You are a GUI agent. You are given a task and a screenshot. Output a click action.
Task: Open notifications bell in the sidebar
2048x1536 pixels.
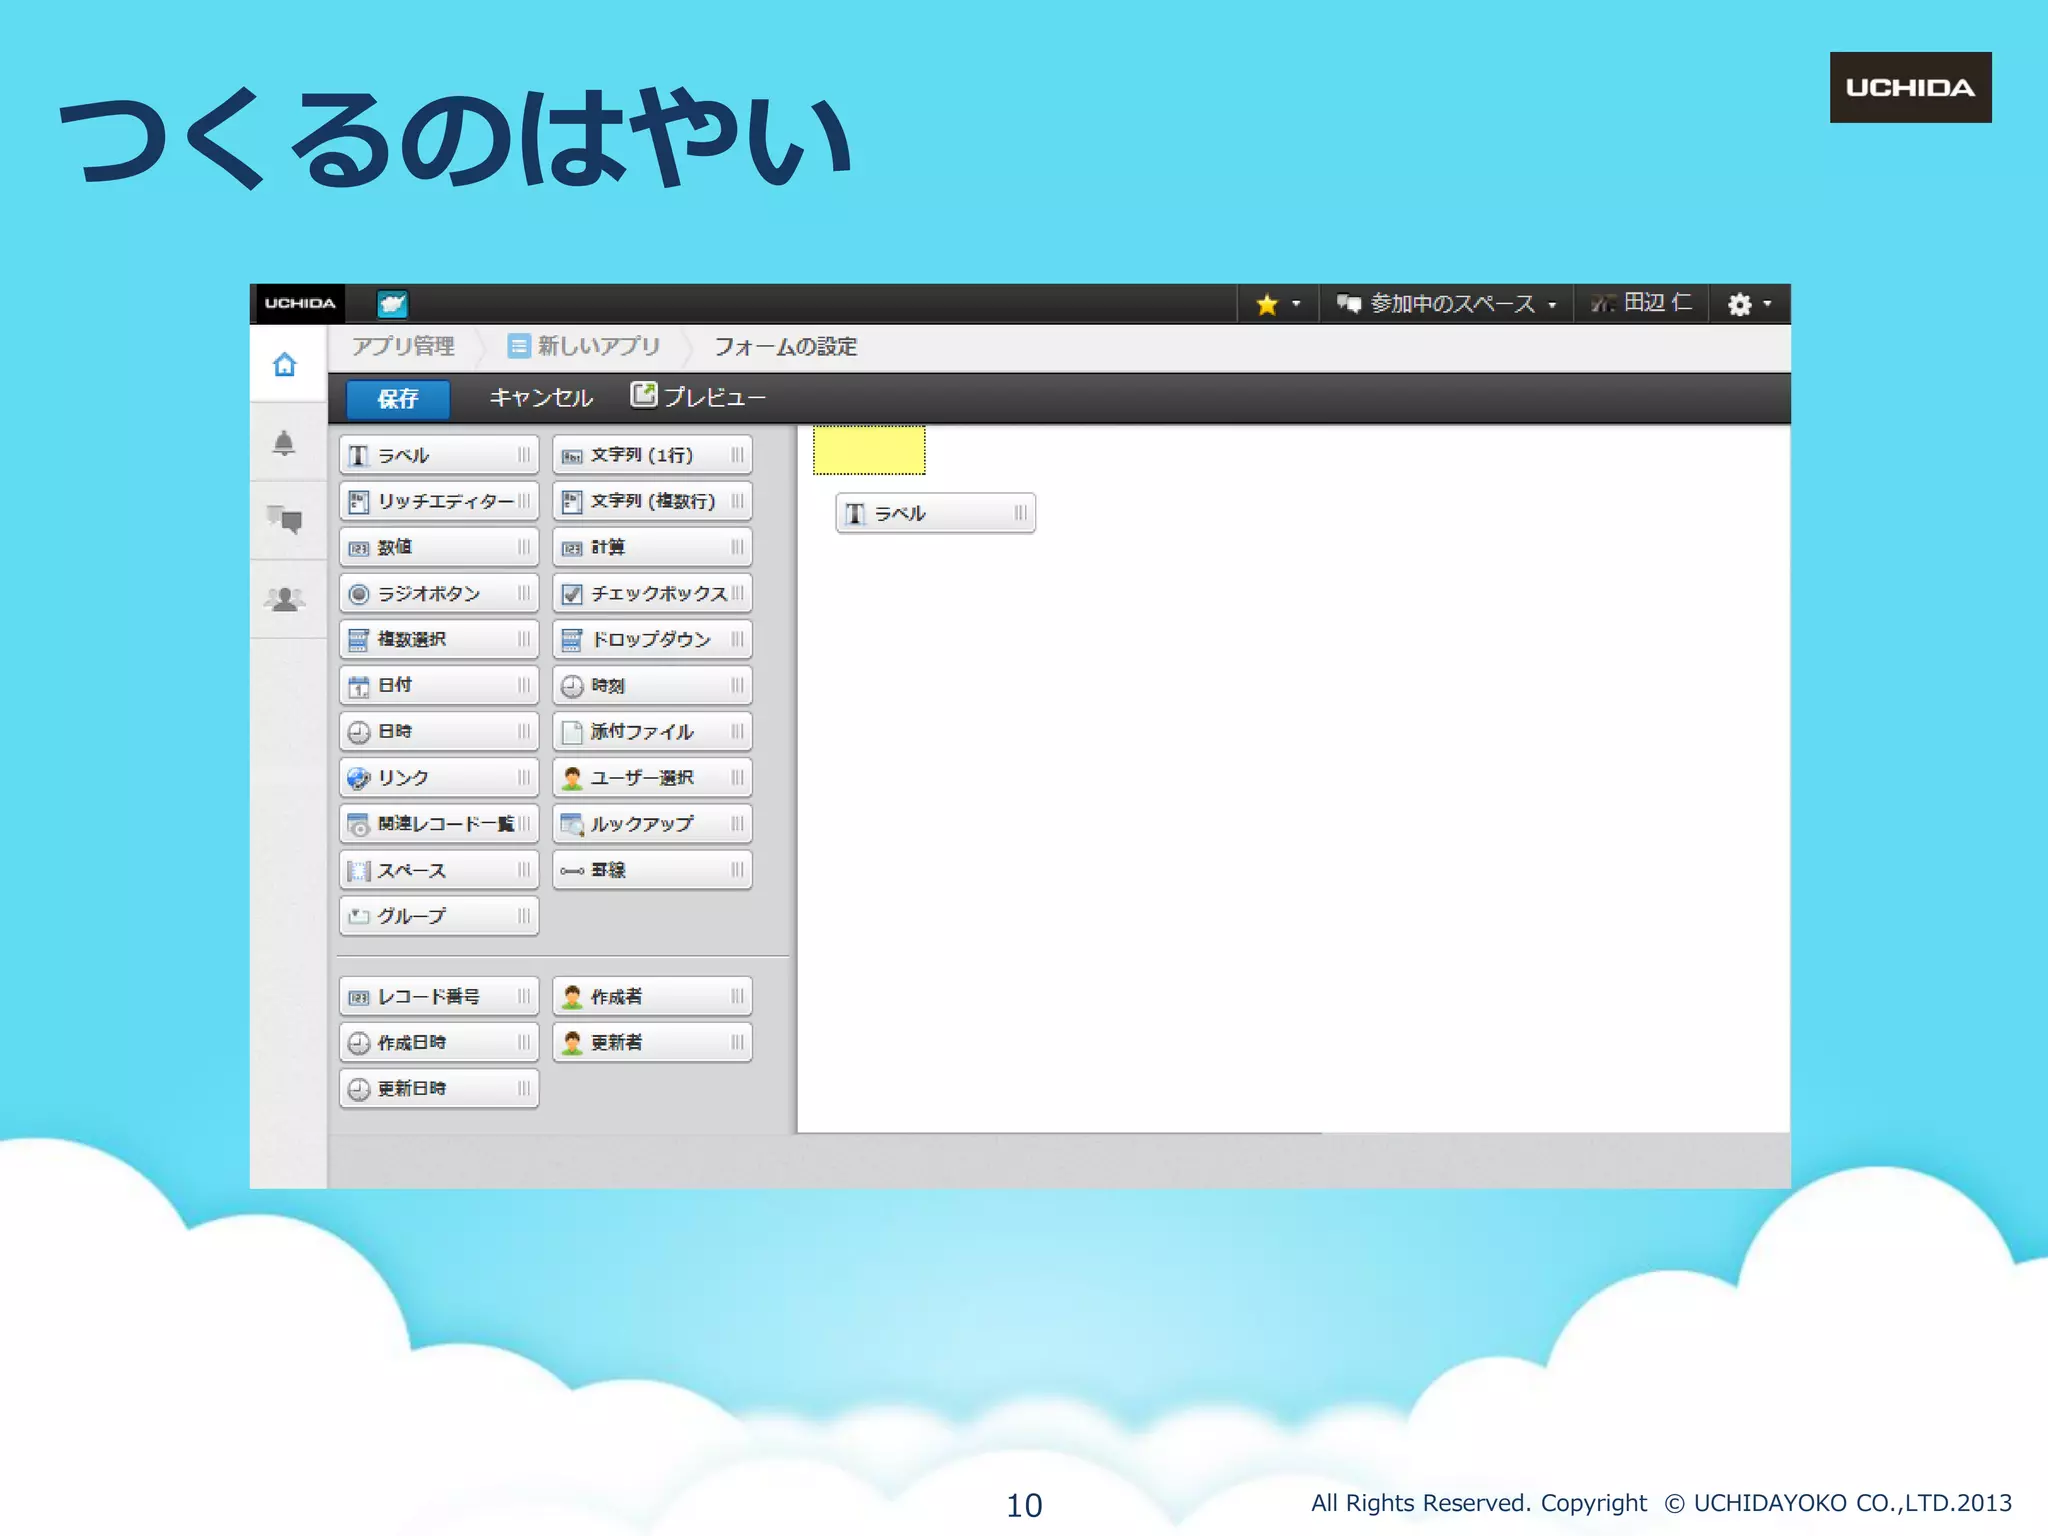click(x=284, y=443)
